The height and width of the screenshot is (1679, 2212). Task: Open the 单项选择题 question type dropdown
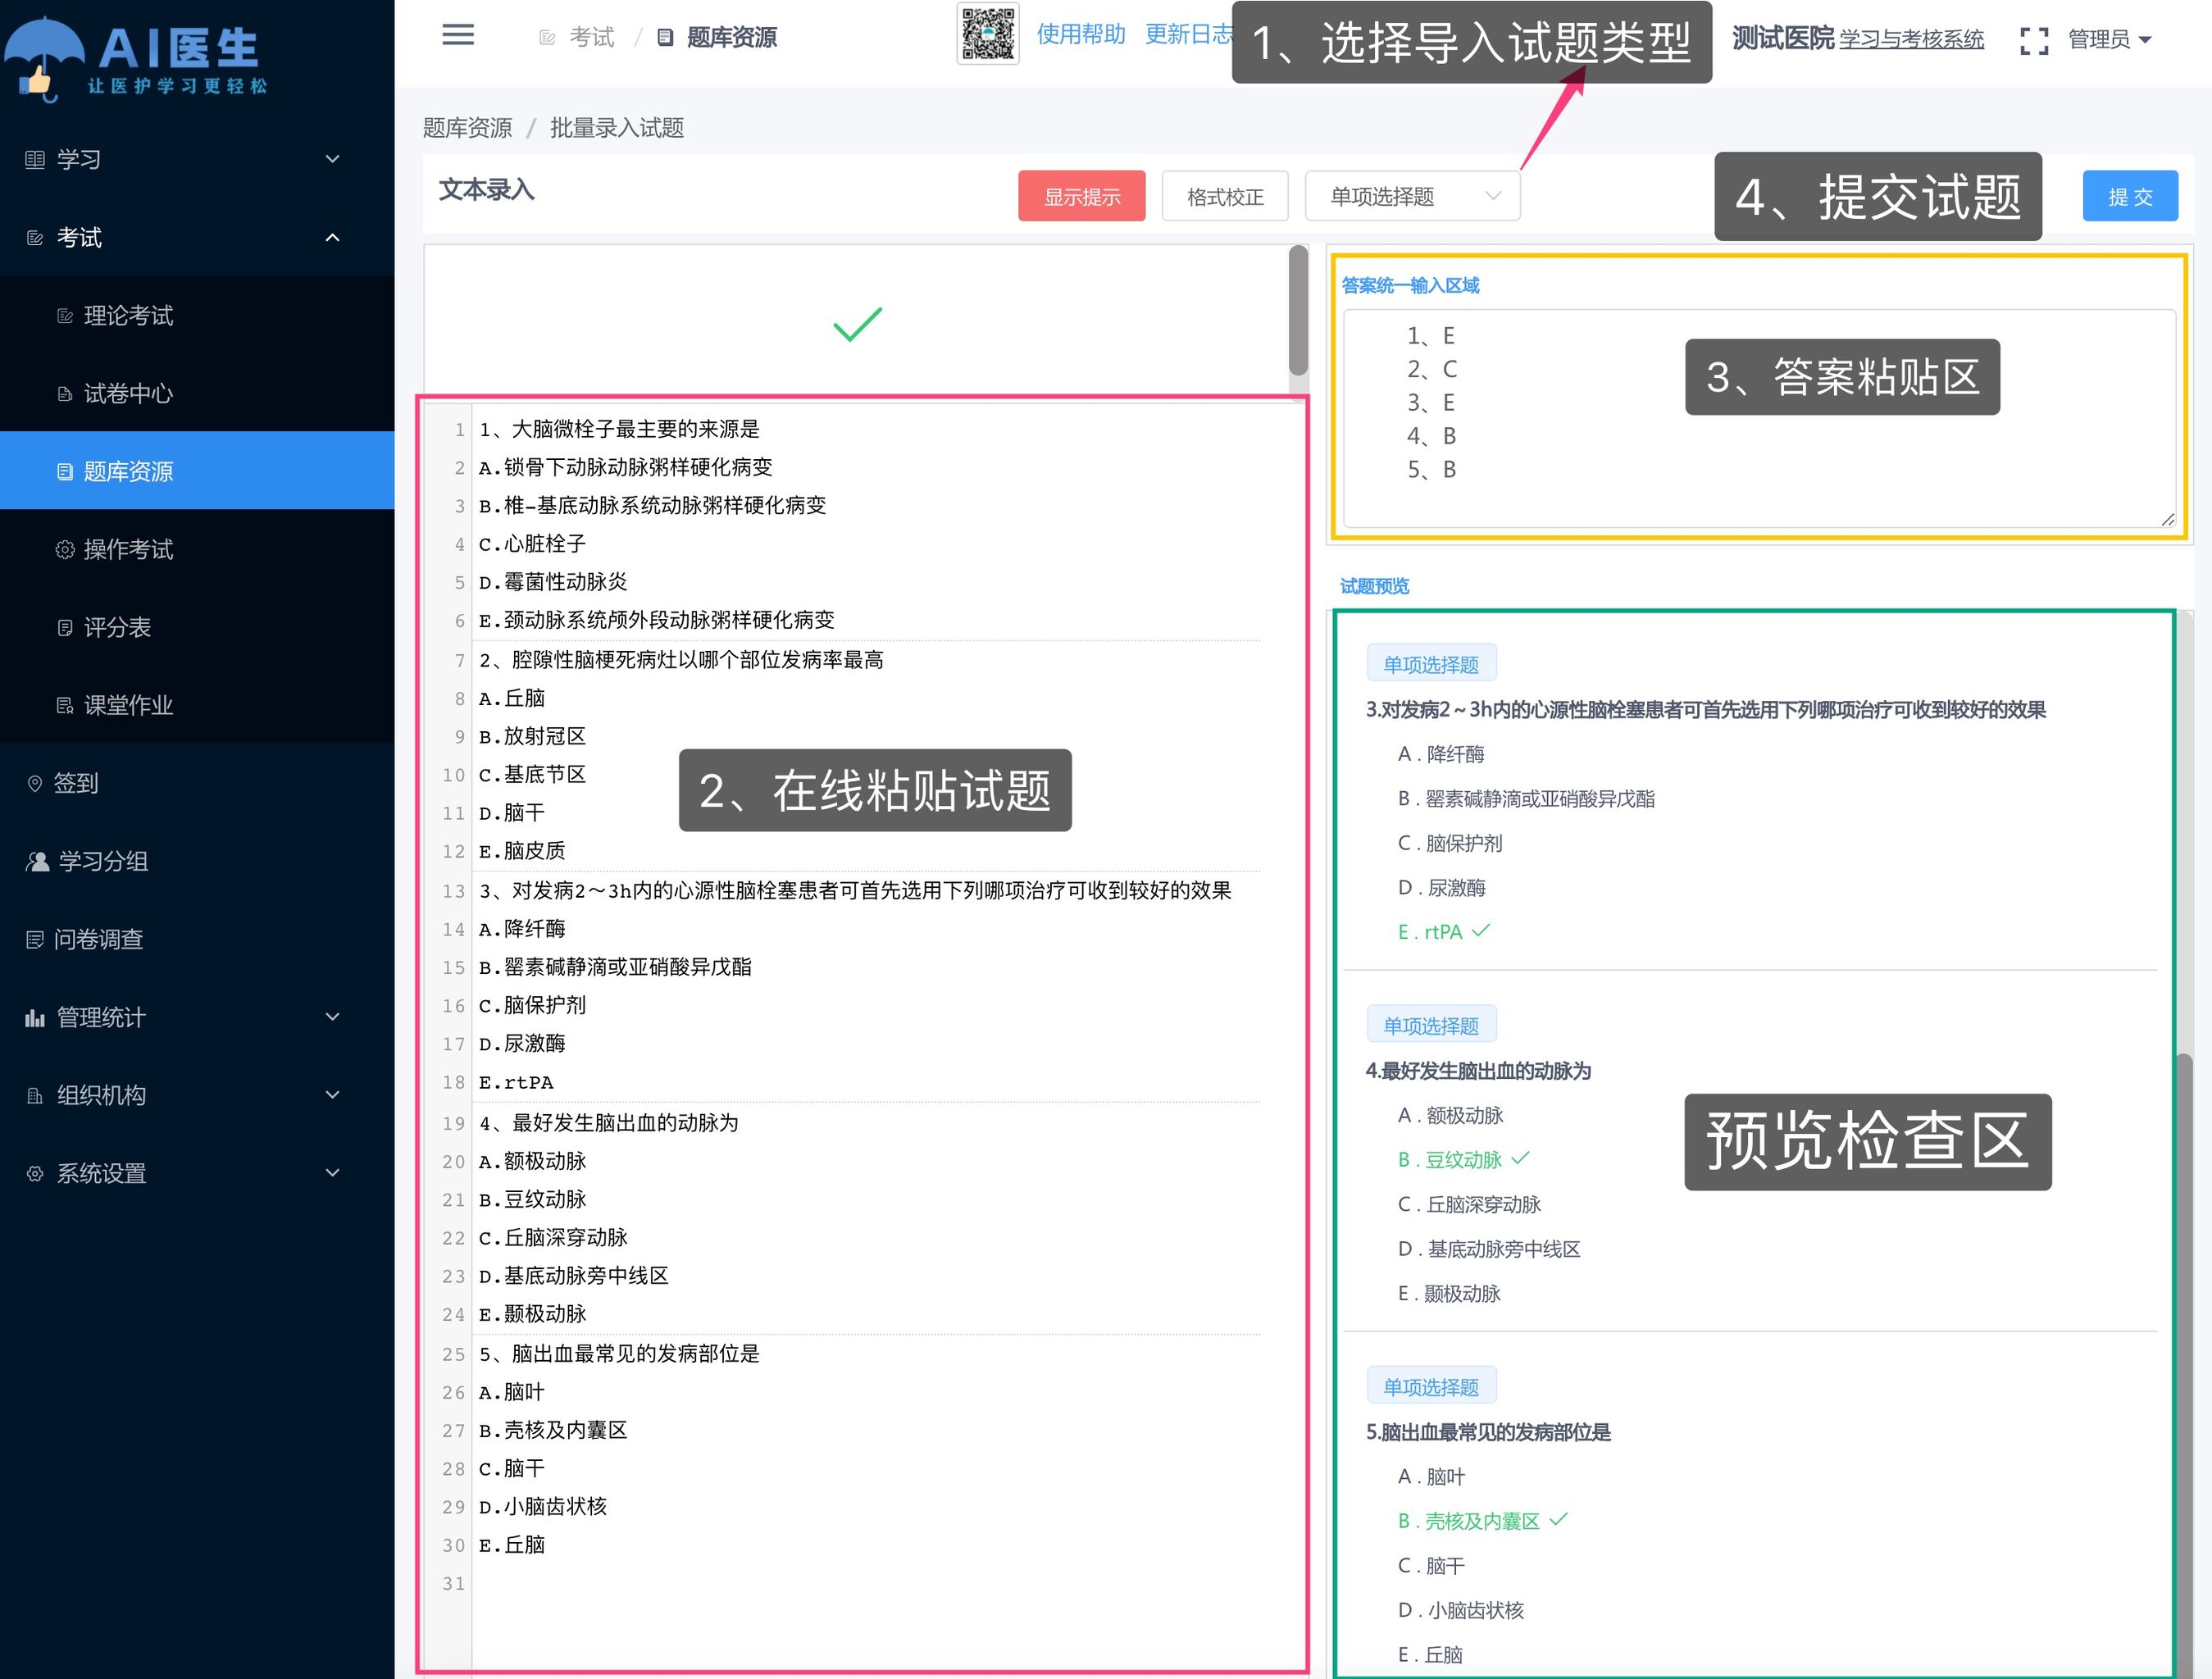coord(1412,196)
